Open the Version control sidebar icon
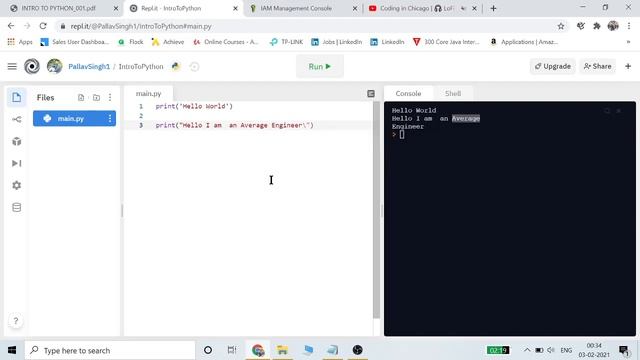 tap(17, 119)
